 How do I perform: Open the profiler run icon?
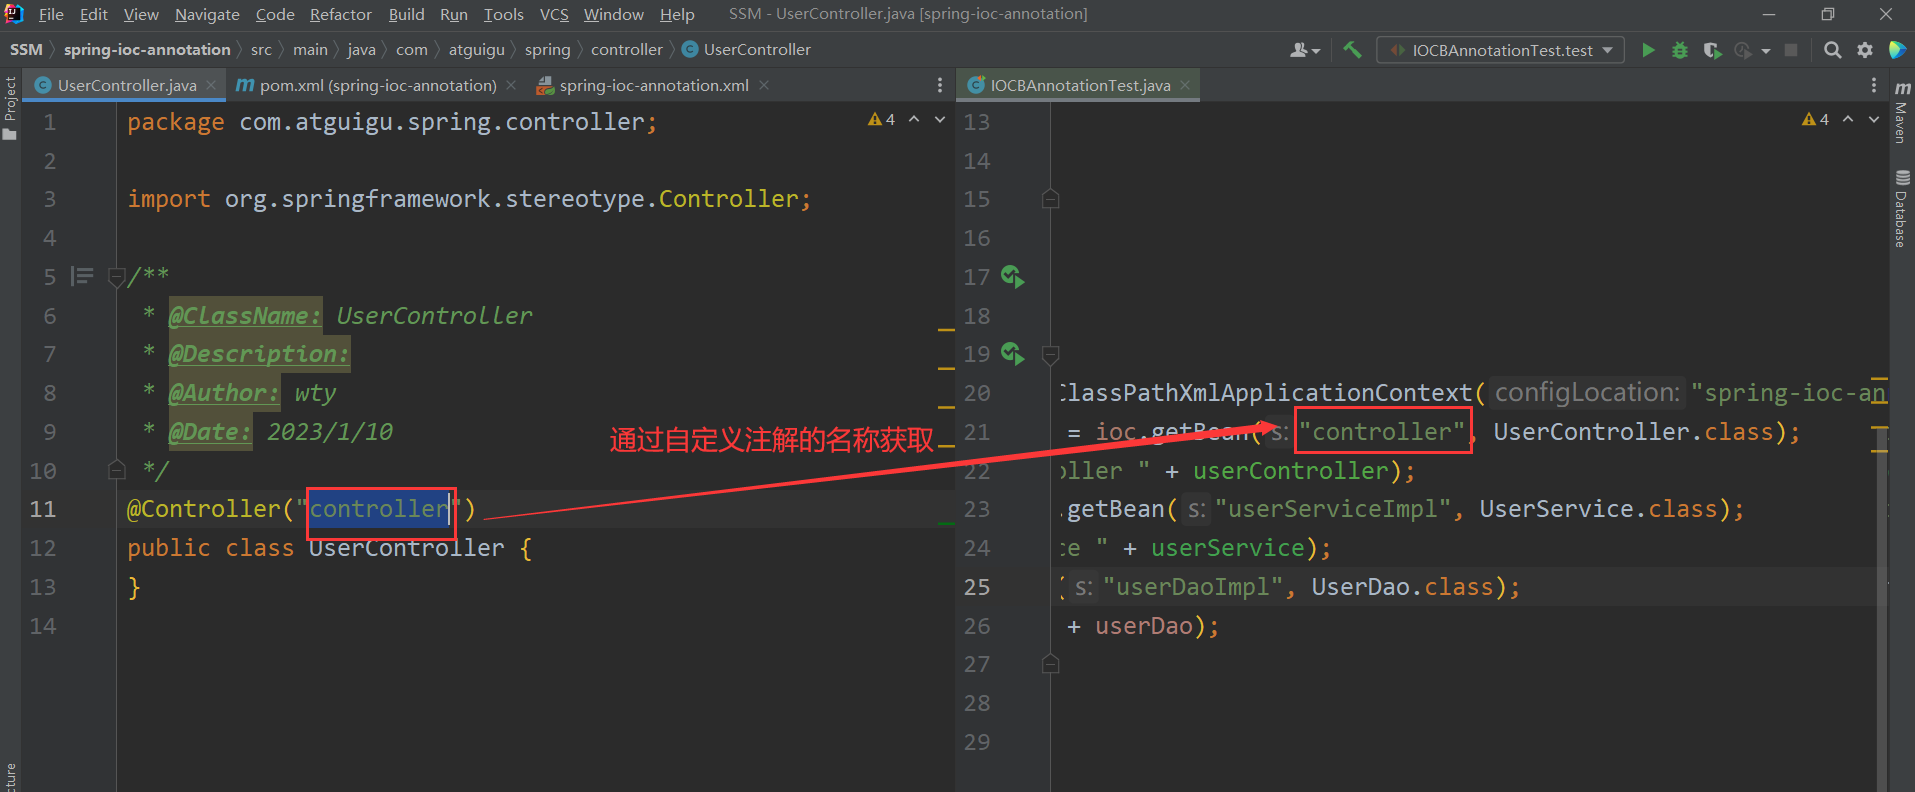(1743, 50)
